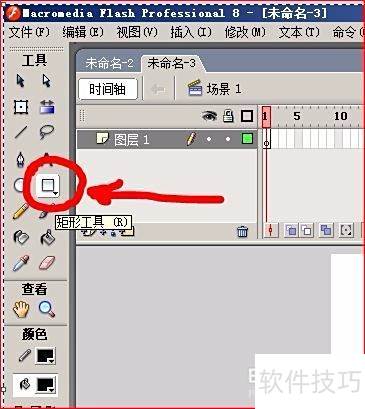Image resolution: width=365 pixels, height=409 pixels.
Task: Toggle lock dot for 图层 1
Action: [x=228, y=139]
